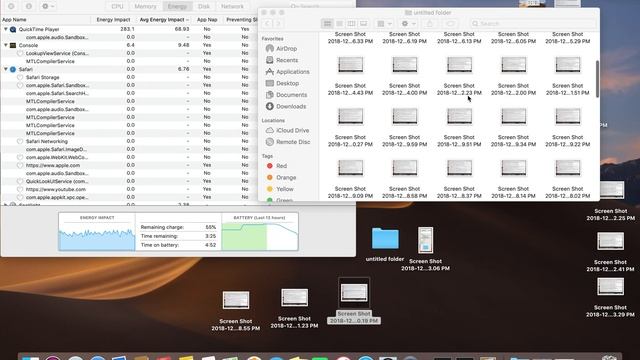Image resolution: width=640 pixels, height=360 pixels.
Task: Open the Network tab
Action: [232, 7]
